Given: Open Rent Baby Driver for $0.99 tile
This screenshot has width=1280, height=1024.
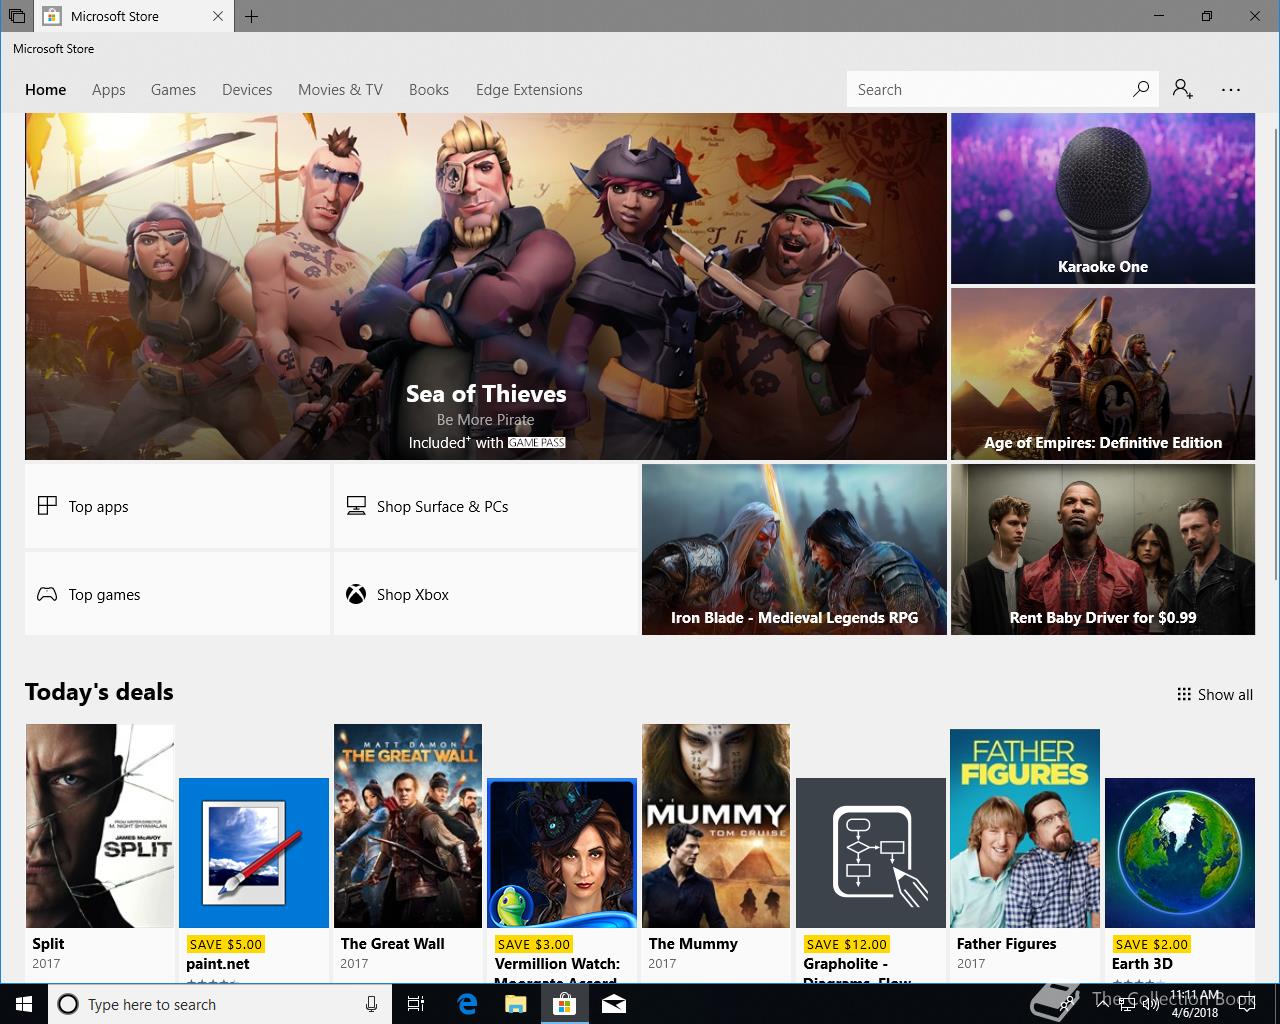Looking at the screenshot, I should point(1103,549).
